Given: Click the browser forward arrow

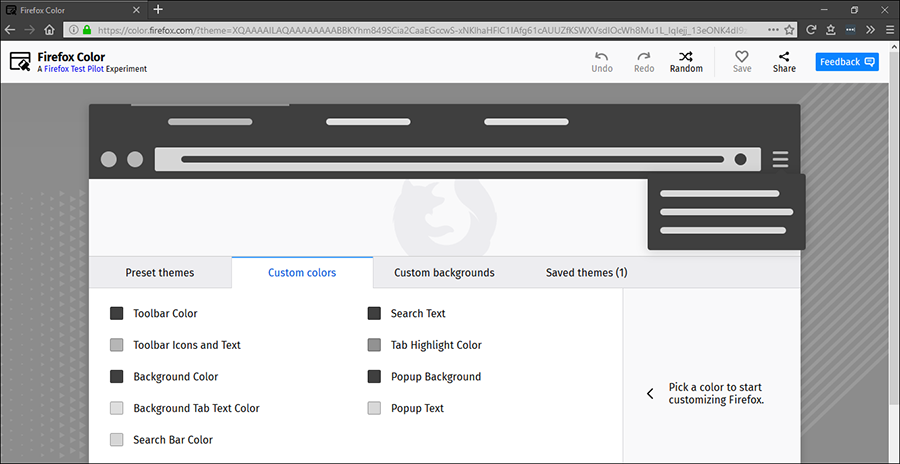Looking at the screenshot, I should click(x=30, y=30).
